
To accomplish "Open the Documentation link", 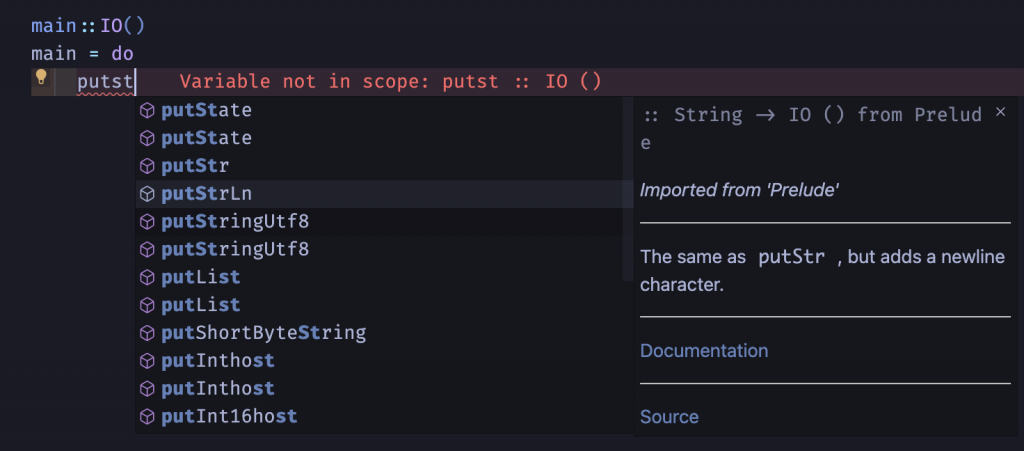I will click(704, 351).
